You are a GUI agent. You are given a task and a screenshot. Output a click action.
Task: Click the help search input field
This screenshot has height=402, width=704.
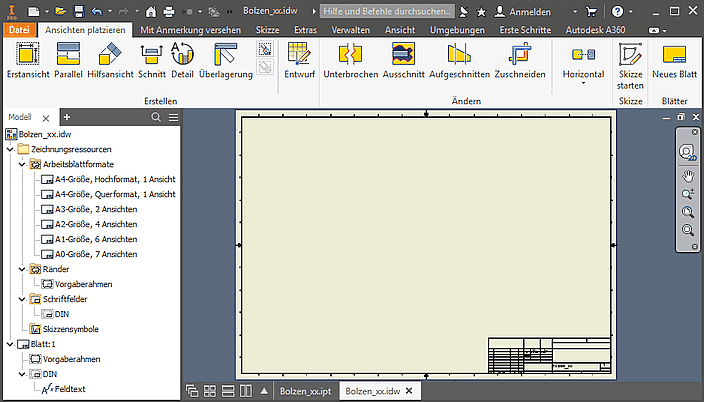pyautogui.click(x=386, y=11)
